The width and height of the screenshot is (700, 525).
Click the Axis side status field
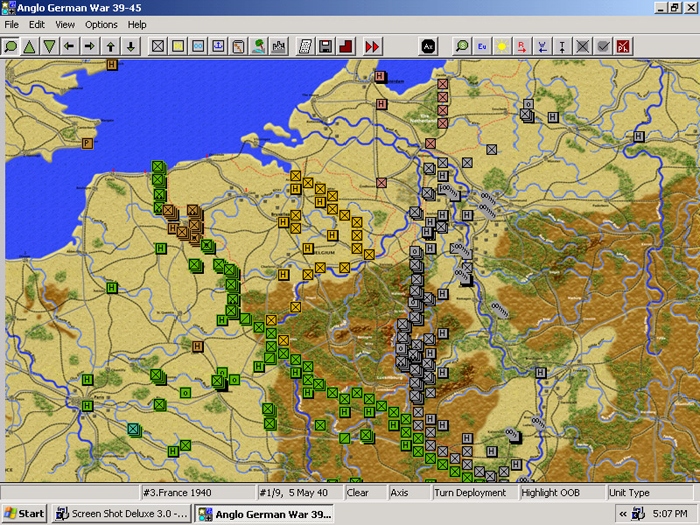[x=408, y=493]
